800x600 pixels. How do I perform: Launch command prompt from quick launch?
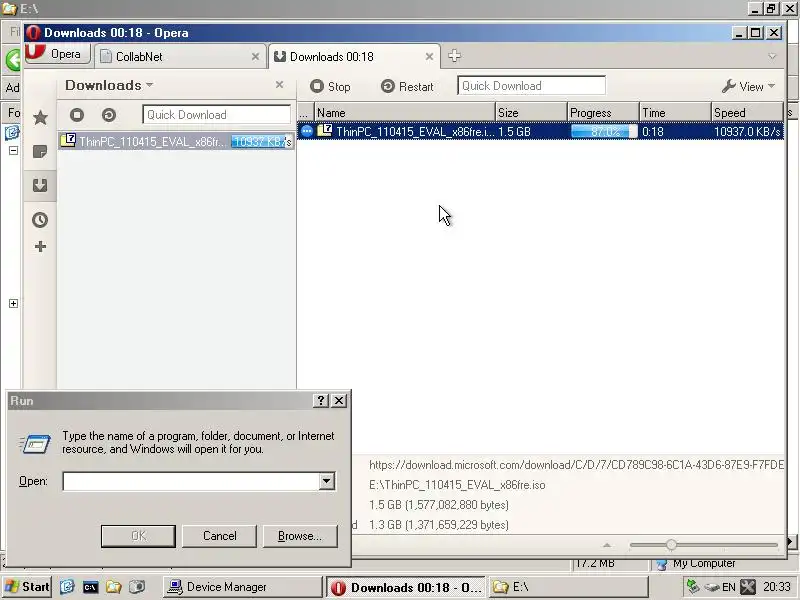90,587
